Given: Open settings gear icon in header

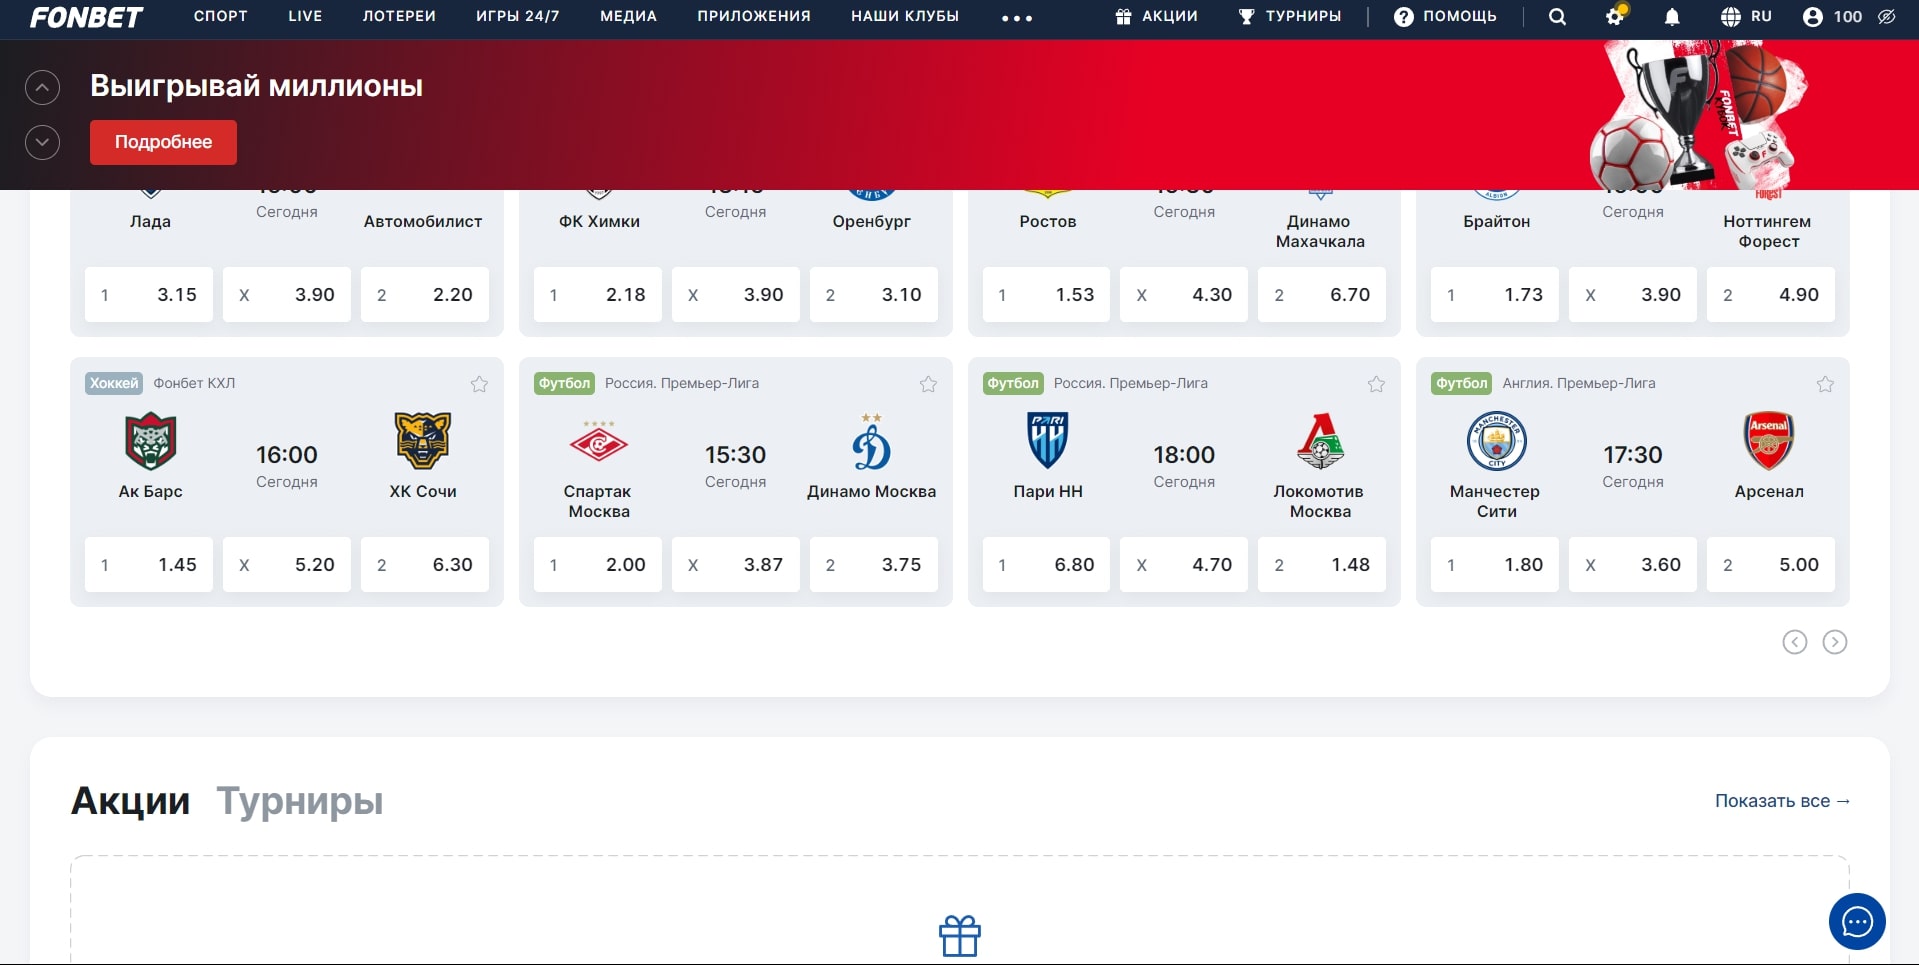Looking at the screenshot, I should point(1615,16).
